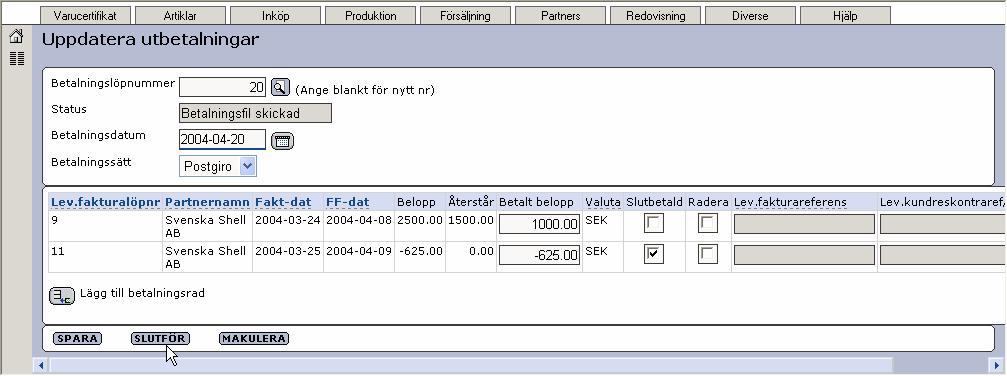The width and height of the screenshot is (1007, 376).
Task: Click the Betalningslöpnummer input field
Action: 223,87
